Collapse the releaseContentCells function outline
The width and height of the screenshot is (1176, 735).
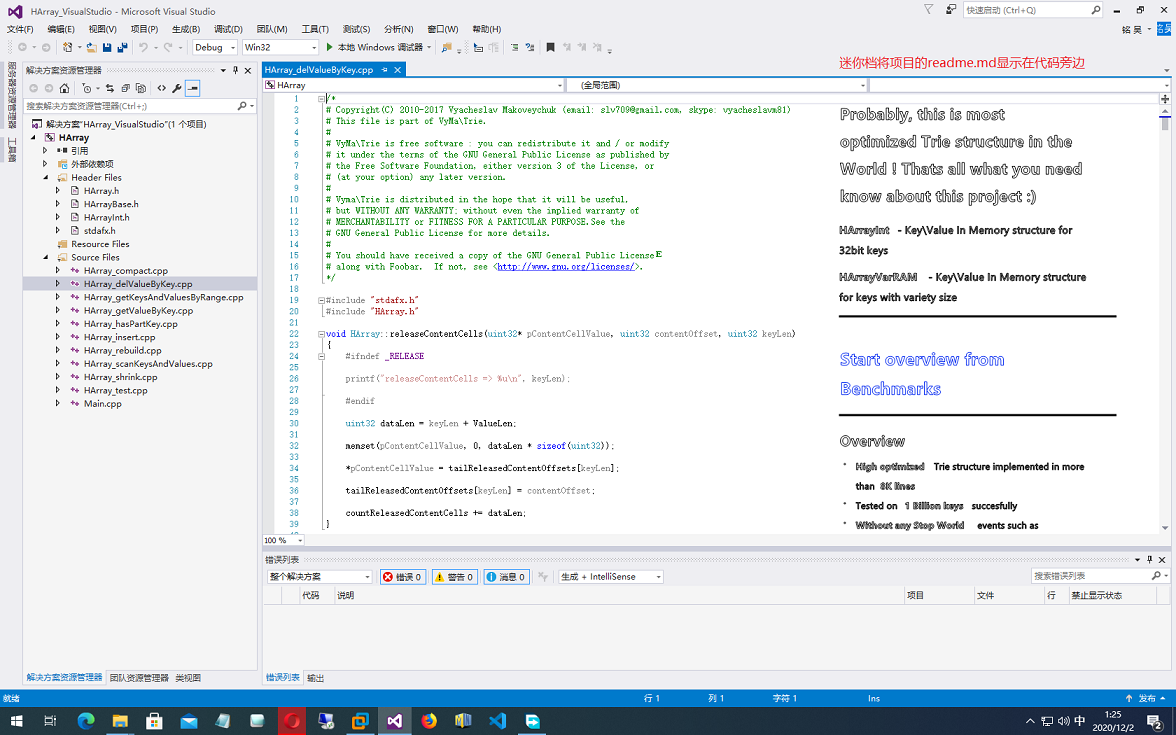click(322, 334)
